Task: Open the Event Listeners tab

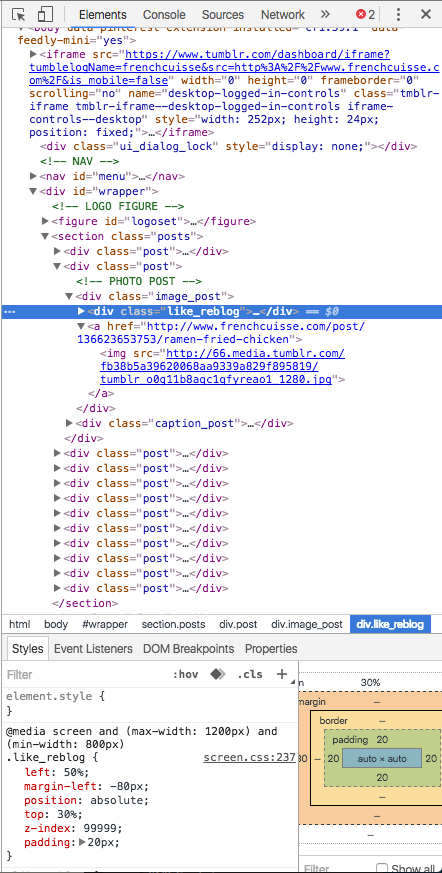Action: [x=94, y=649]
